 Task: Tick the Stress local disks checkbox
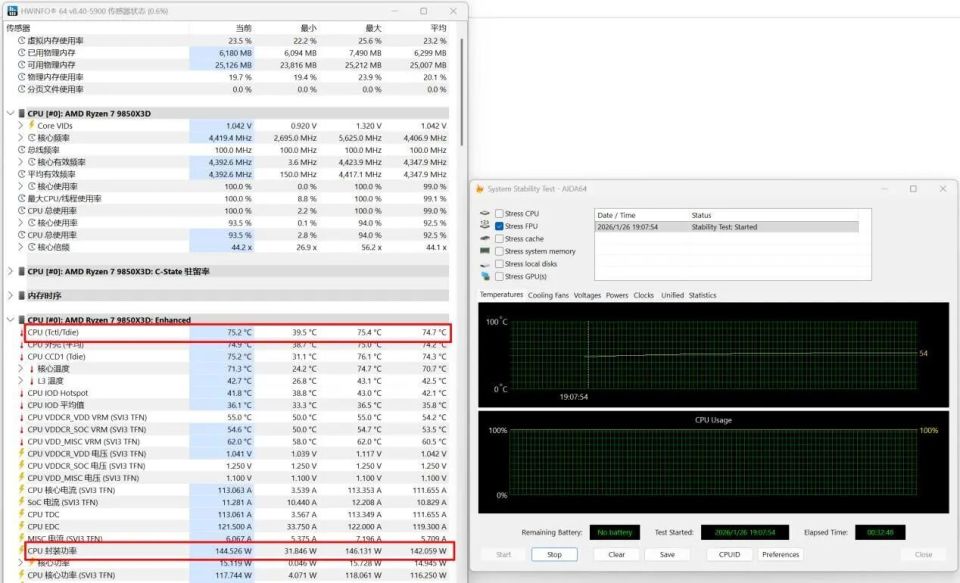pyautogui.click(x=499, y=264)
